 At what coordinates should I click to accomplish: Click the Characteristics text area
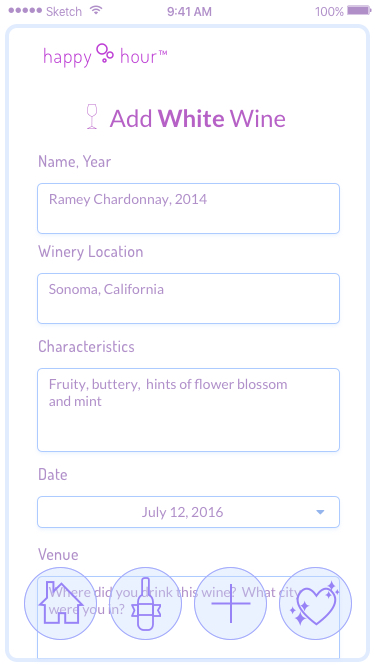(188, 410)
